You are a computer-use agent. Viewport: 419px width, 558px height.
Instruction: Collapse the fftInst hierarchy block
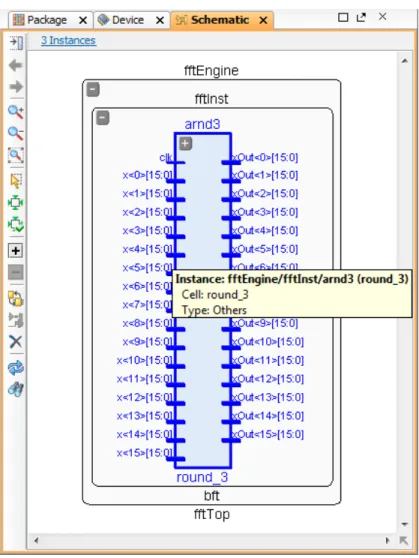tap(103, 118)
